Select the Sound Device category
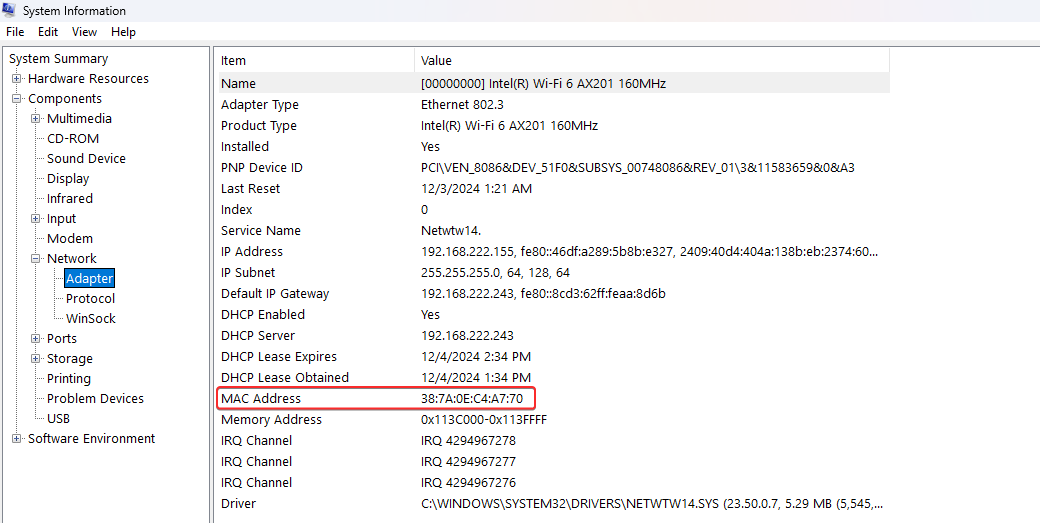This screenshot has height=523, width=1040. click(x=86, y=159)
